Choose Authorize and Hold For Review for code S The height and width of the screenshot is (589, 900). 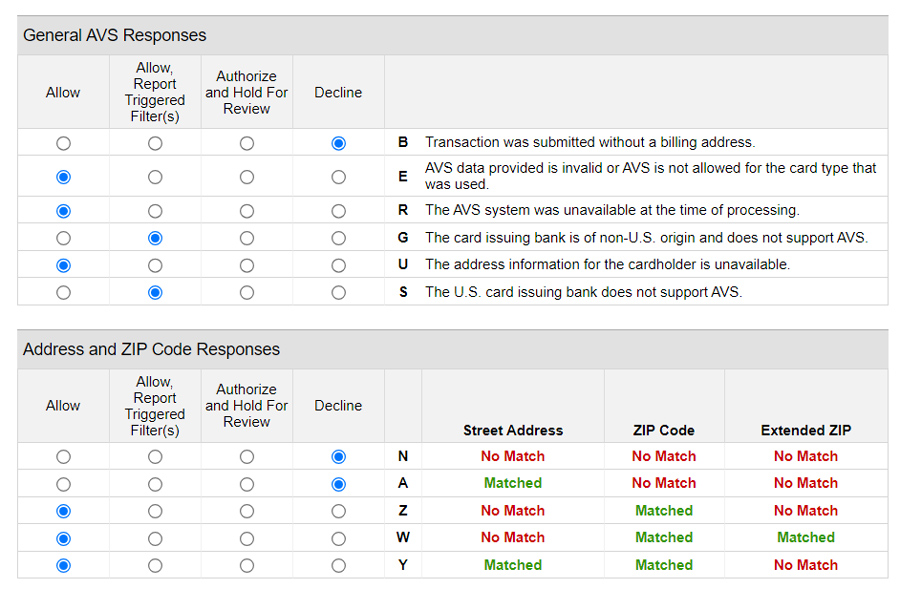(x=247, y=293)
